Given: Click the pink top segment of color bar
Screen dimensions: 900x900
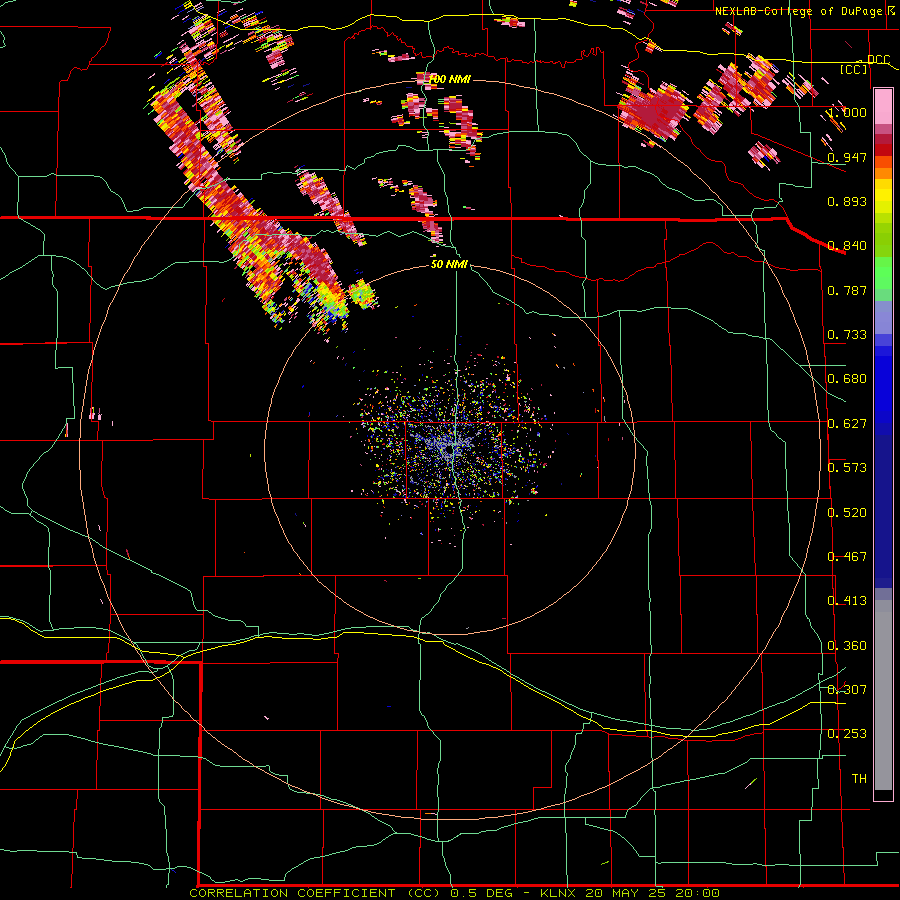Looking at the screenshot, I should 883,107.
